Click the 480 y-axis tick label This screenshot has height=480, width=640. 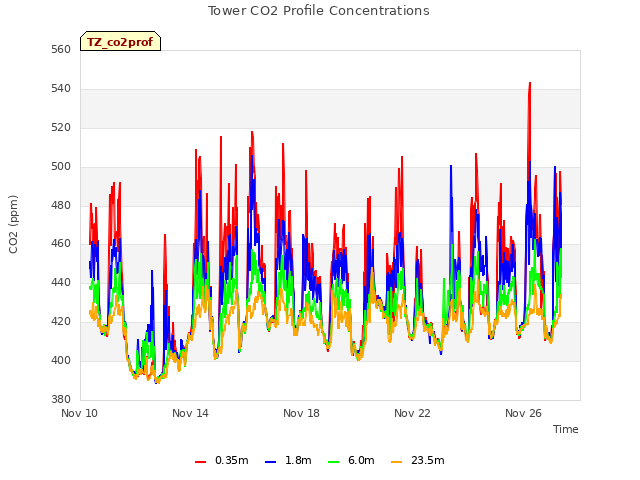61,205
